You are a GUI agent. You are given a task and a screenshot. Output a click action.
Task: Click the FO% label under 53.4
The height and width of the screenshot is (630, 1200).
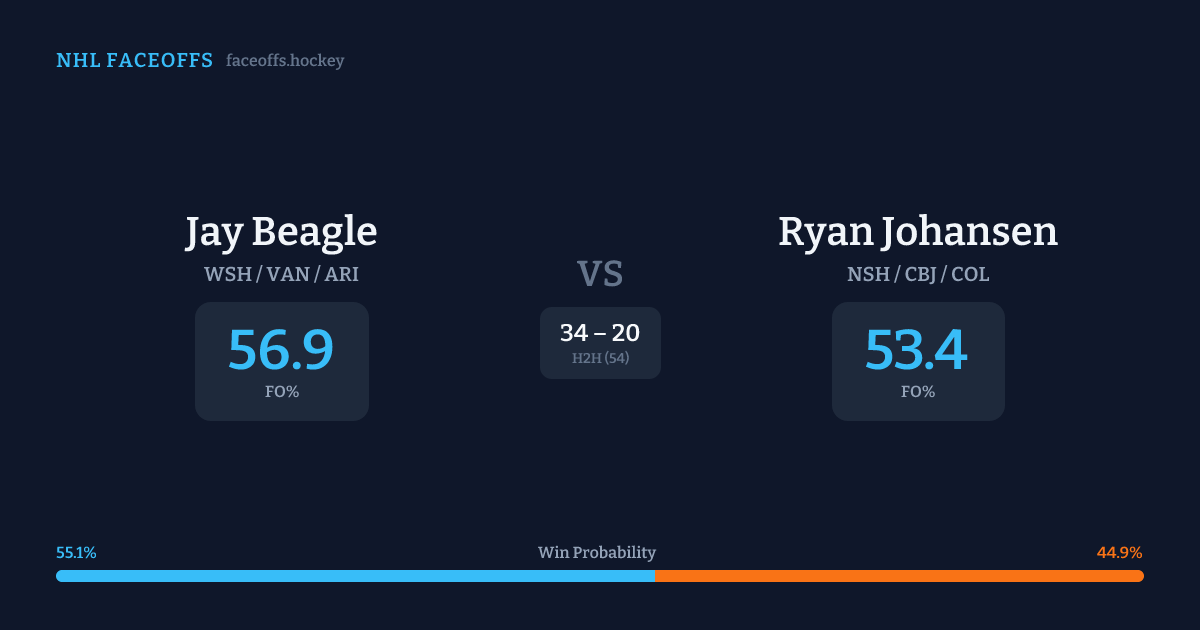pyautogui.click(x=917, y=392)
